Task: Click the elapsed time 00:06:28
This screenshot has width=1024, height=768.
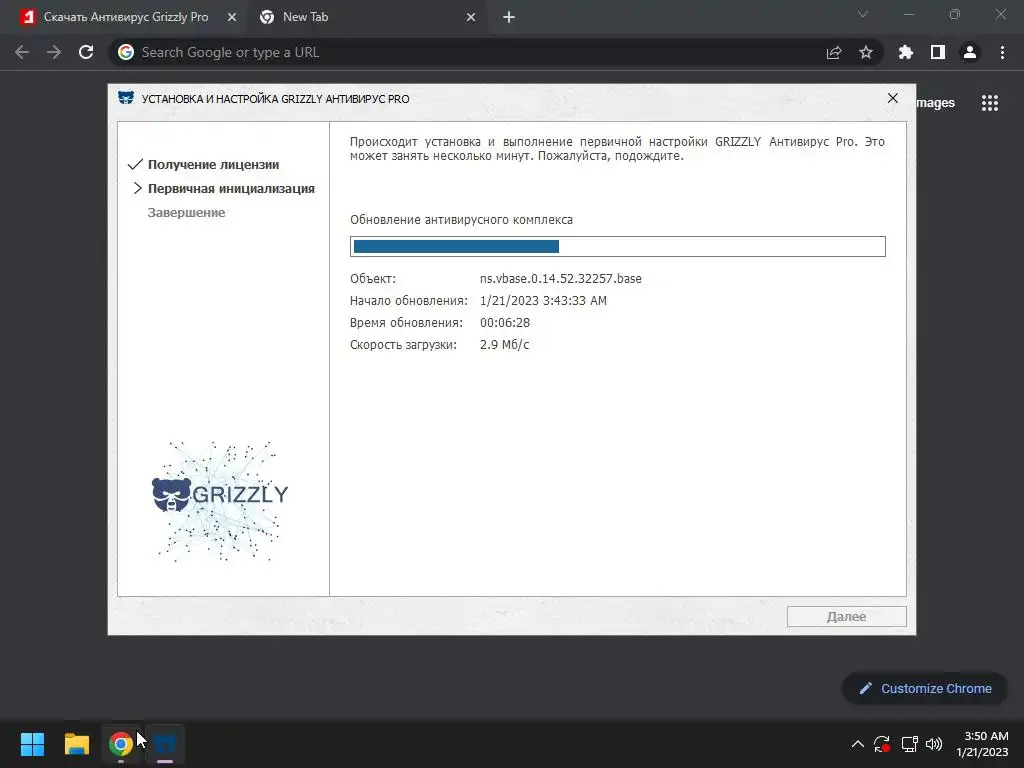Action: click(x=505, y=323)
